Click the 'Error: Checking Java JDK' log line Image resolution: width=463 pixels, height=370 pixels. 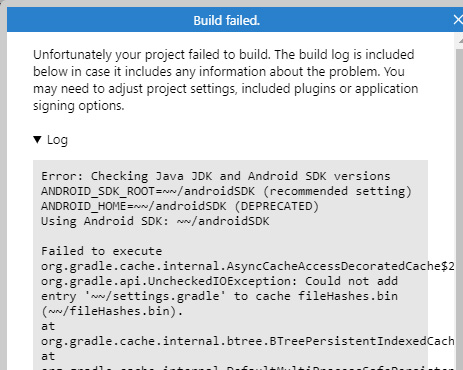click(x=216, y=176)
